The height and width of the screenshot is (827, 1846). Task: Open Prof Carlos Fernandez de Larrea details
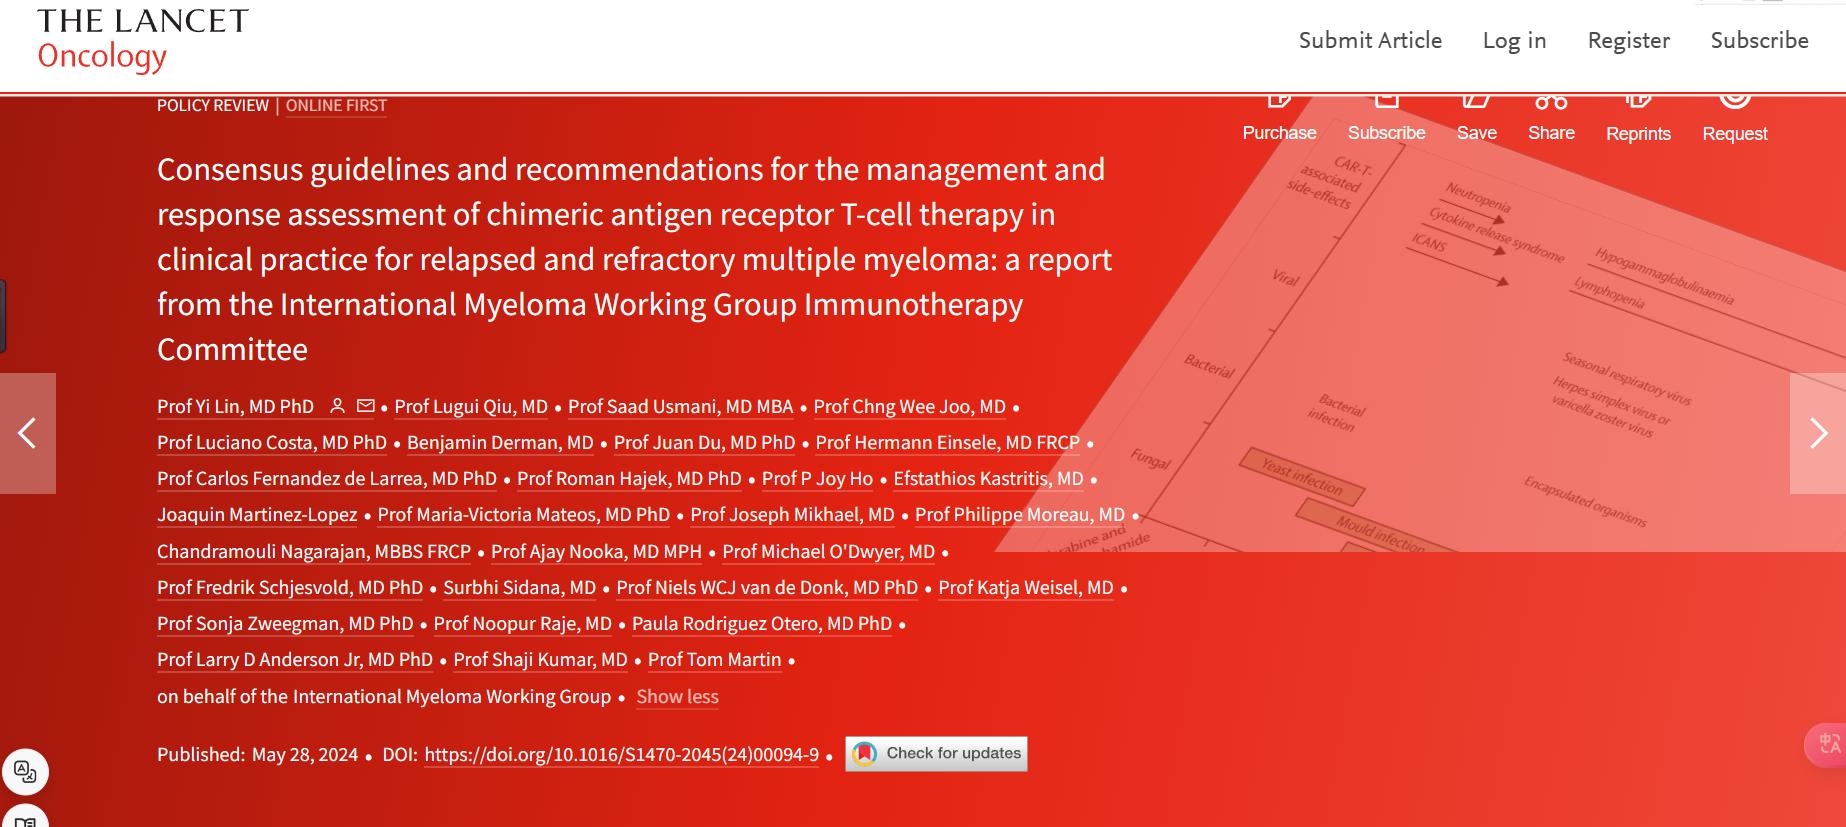coord(326,478)
